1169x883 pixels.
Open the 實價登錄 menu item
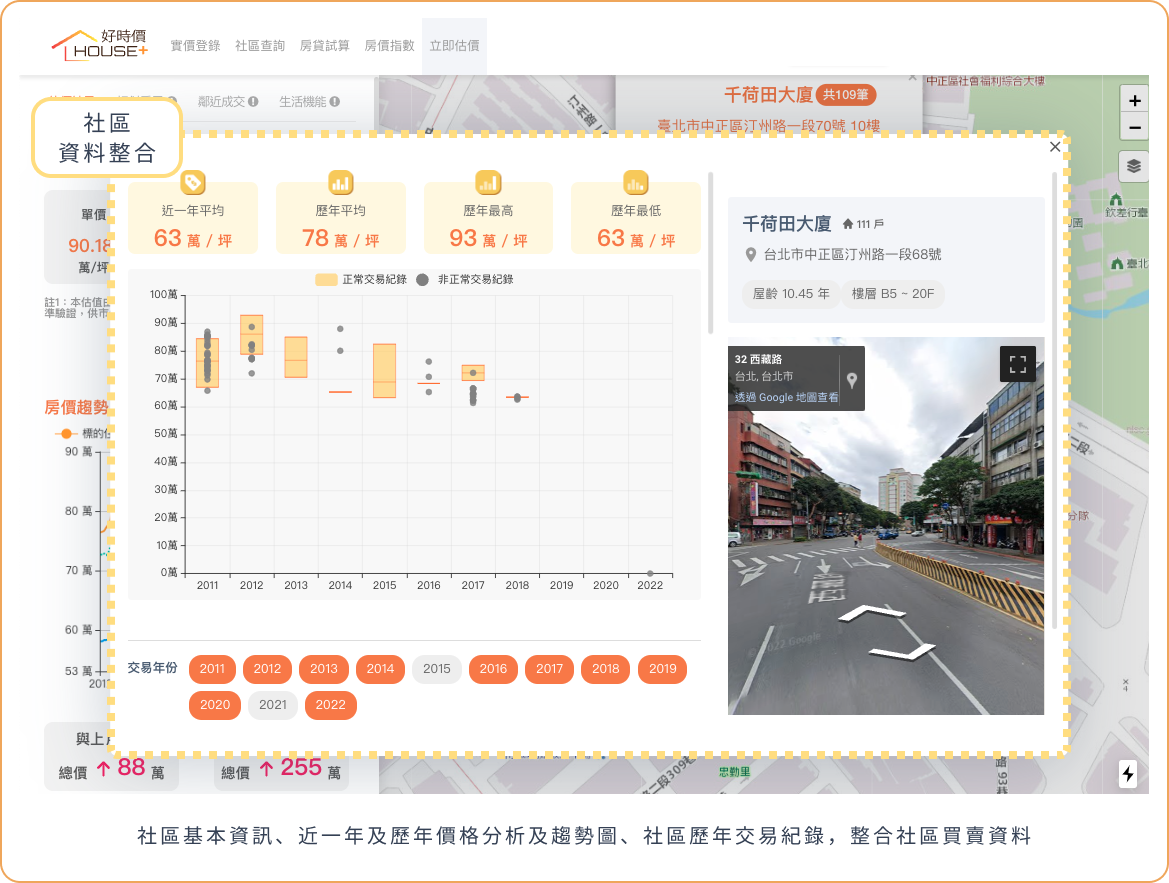point(195,46)
